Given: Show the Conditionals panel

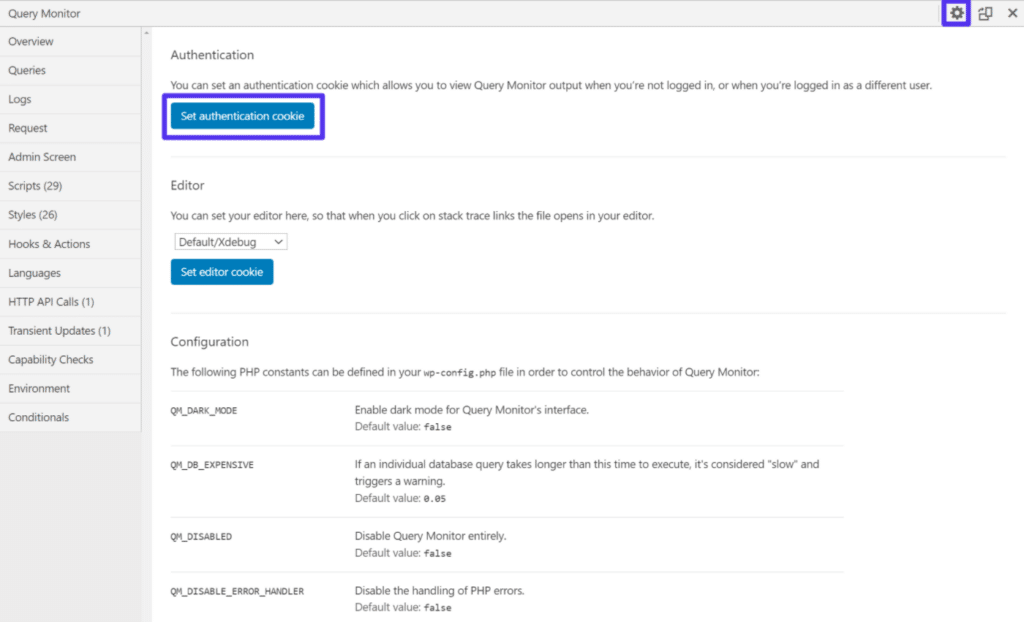Looking at the screenshot, I should coord(38,417).
